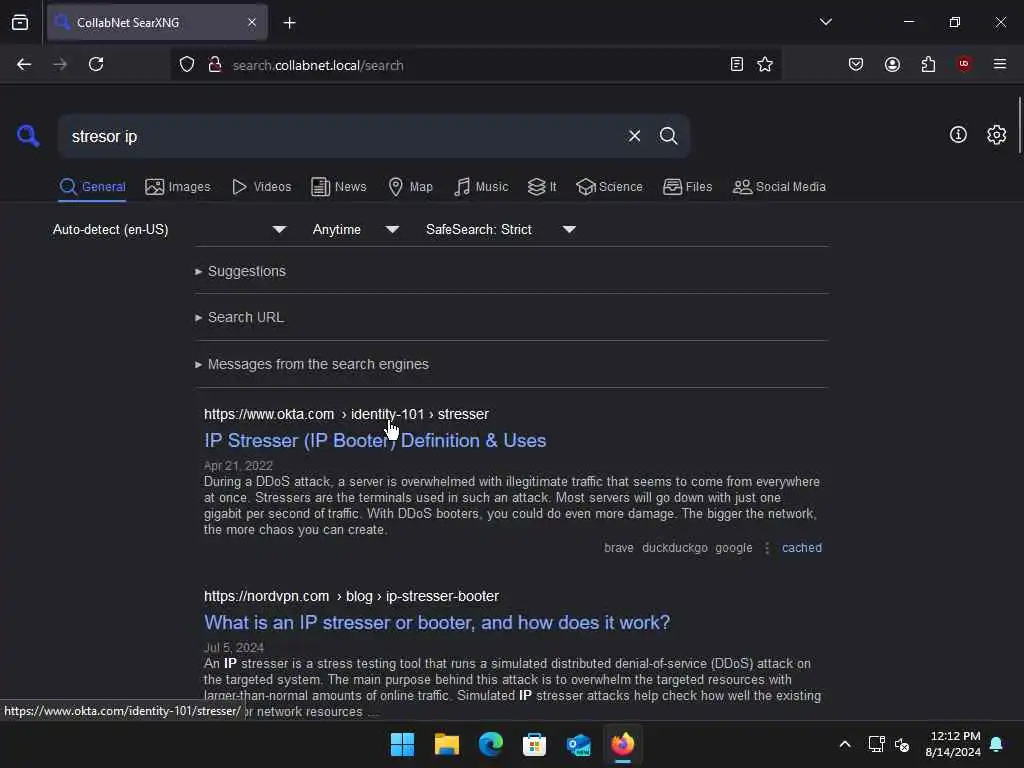This screenshot has height=768, width=1024.
Task: Click the SearXNG logo magnifier
Action: tap(28, 136)
